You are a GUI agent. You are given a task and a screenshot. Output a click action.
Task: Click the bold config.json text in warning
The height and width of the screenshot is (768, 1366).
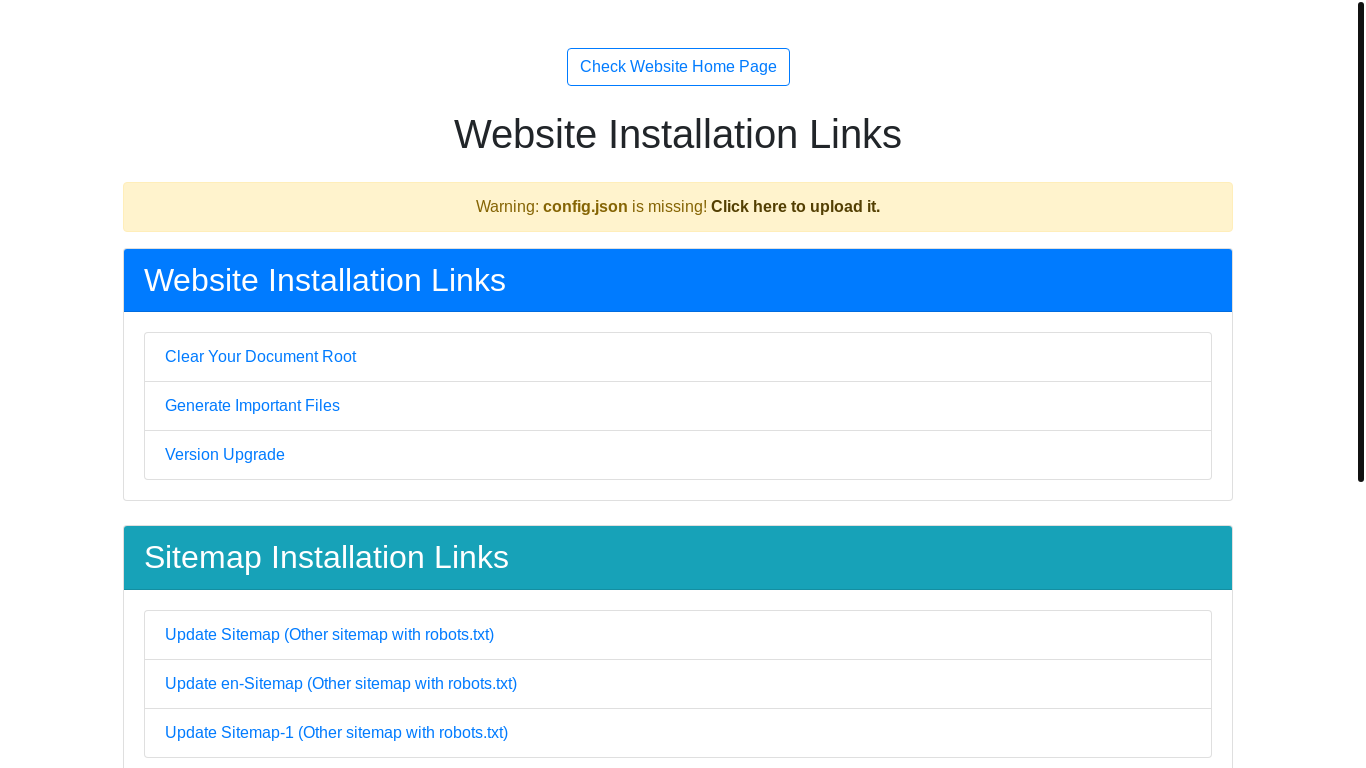[x=585, y=207]
